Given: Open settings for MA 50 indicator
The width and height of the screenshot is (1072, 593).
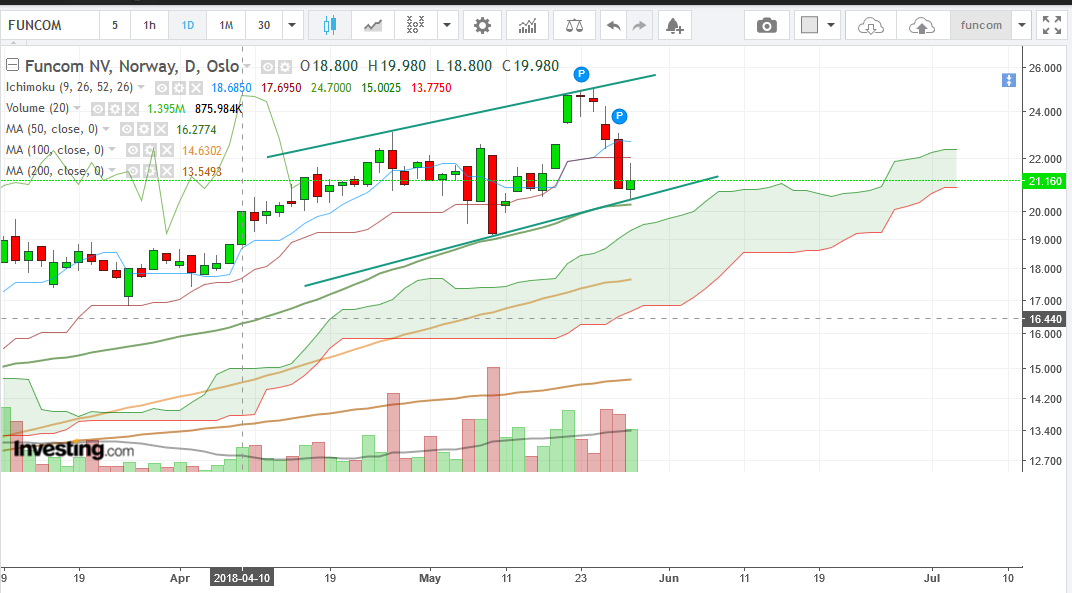Looking at the screenshot, I should 144,129.
